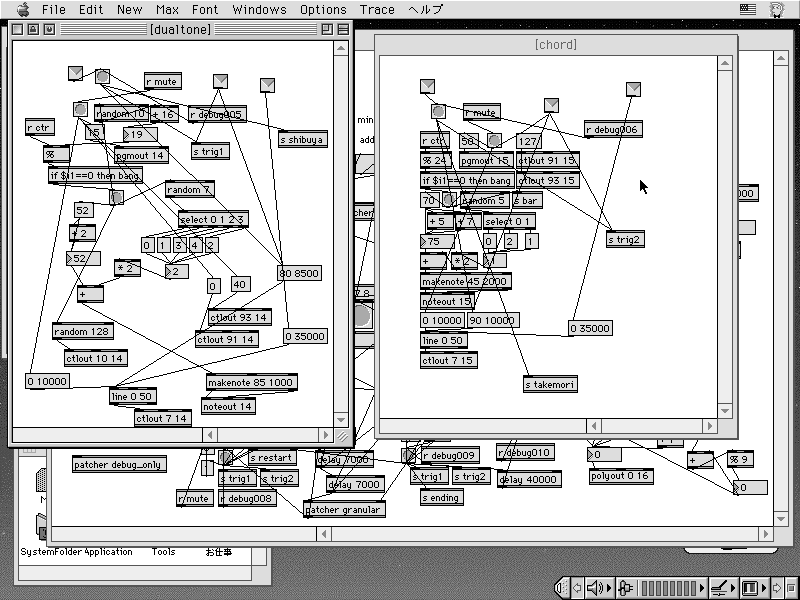Select the s ending object
The image size is (800, 600).
(x=442, y=497)
